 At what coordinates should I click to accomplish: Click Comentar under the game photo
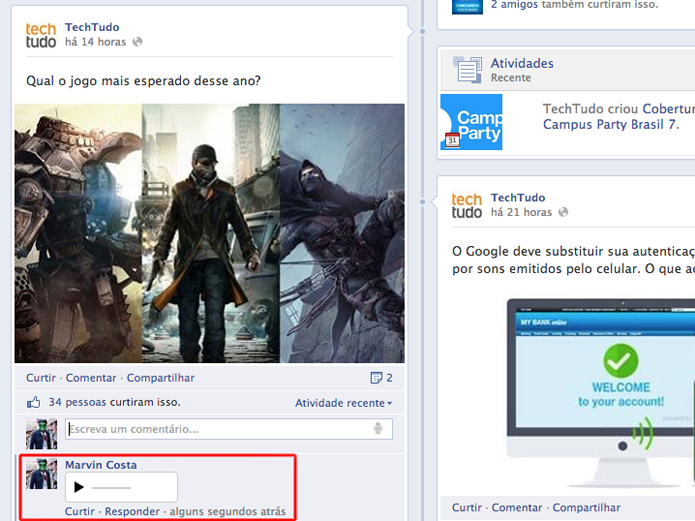point(91,378)
